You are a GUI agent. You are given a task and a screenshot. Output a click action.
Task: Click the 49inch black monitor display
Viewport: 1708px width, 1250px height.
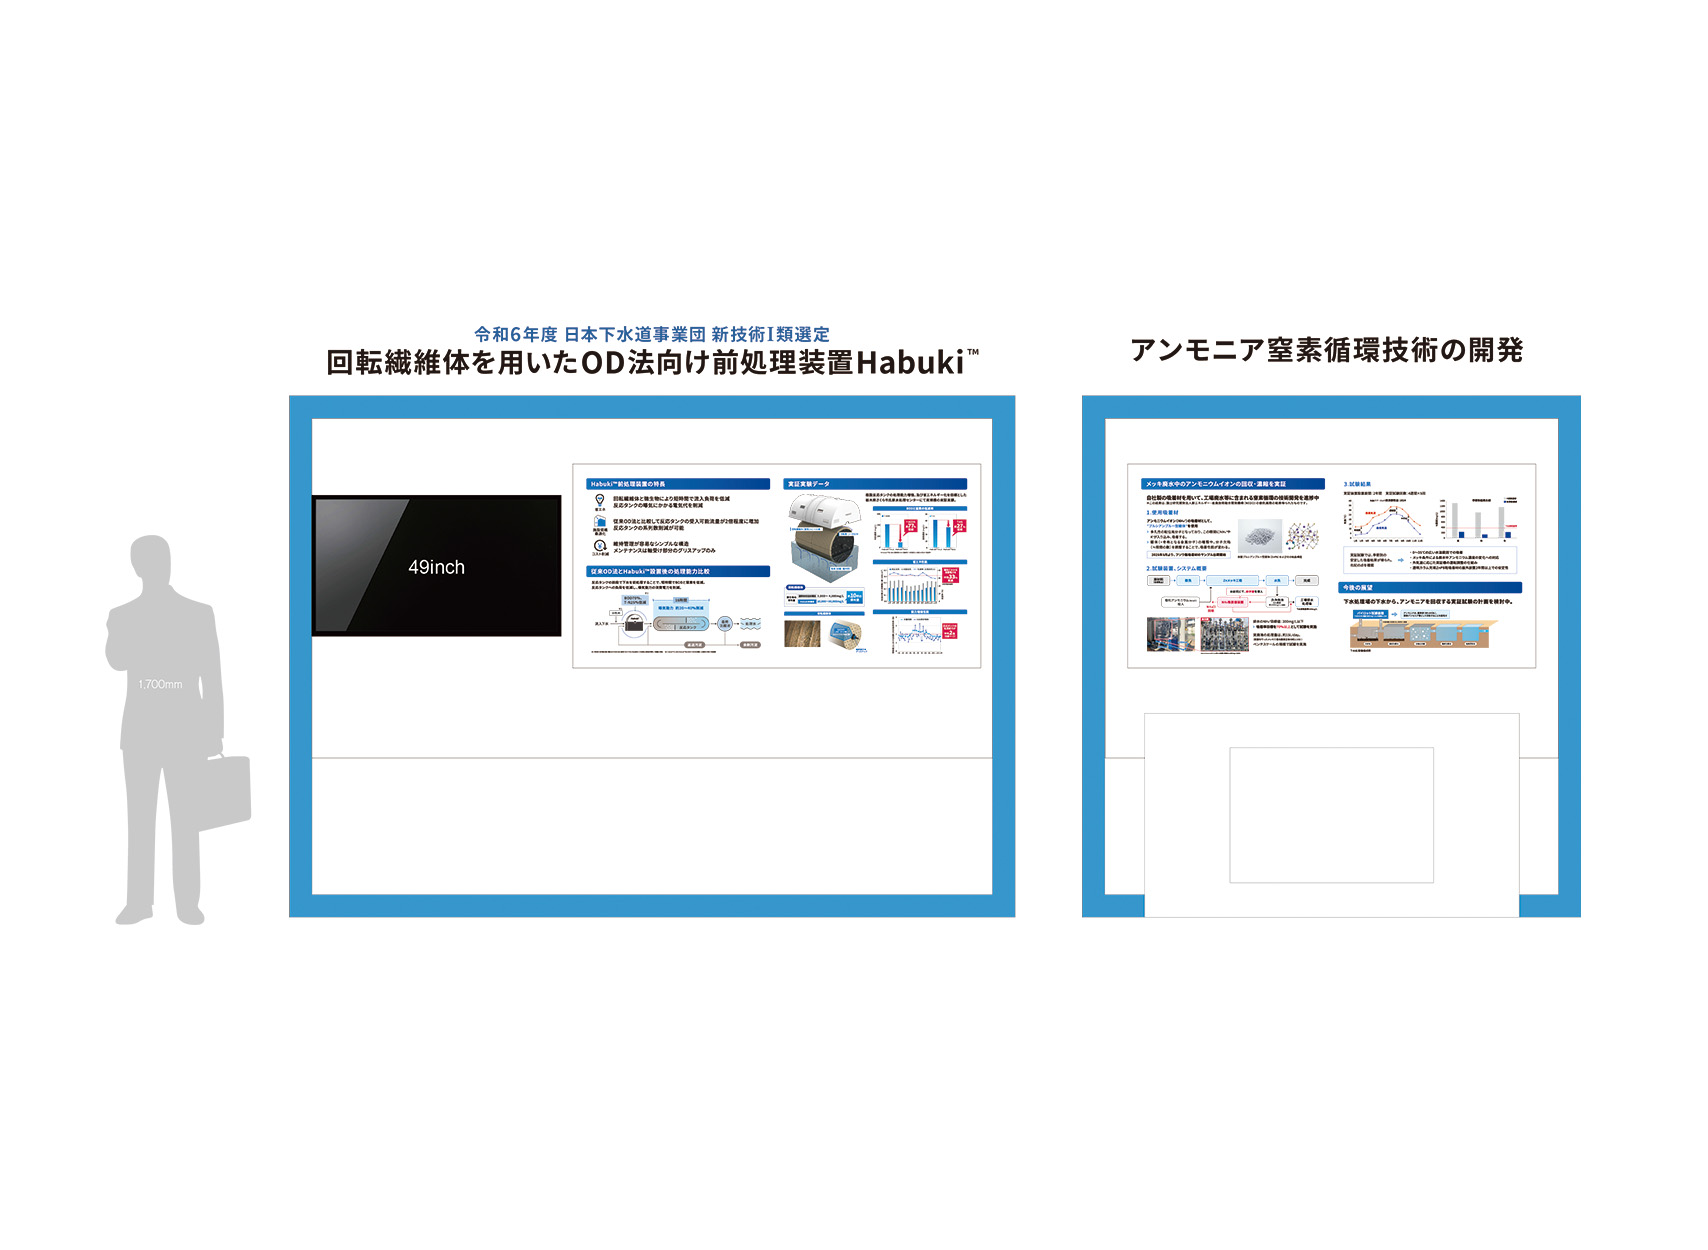pos(436,566)
